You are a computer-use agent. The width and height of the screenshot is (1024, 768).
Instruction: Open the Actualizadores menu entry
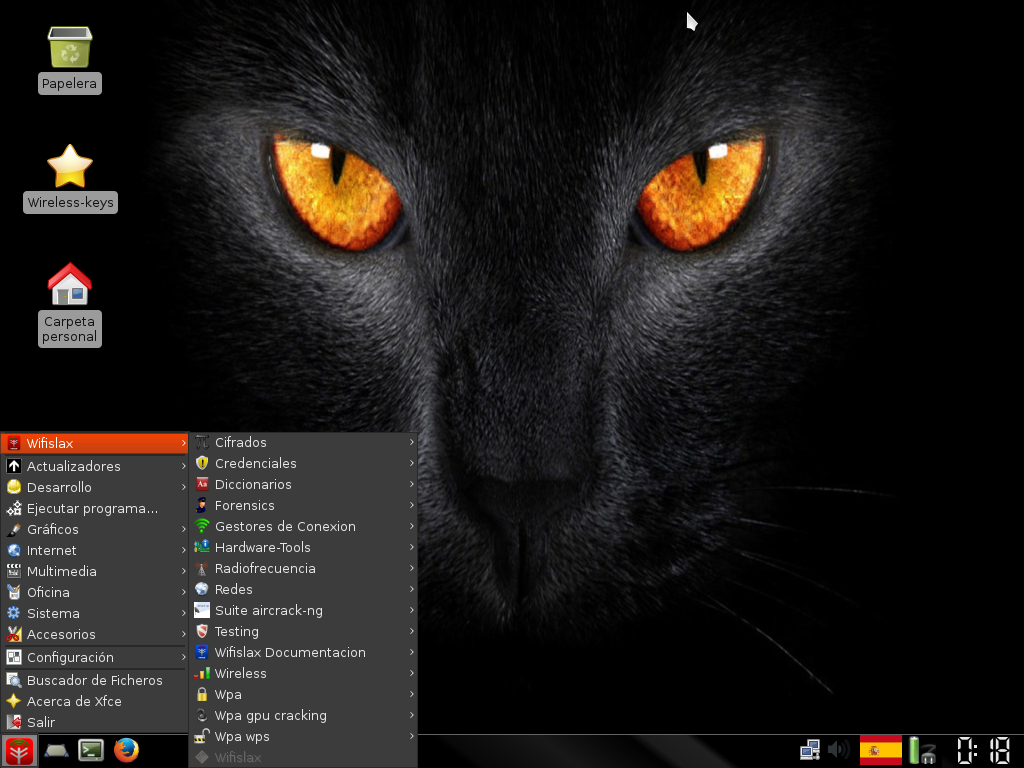point(95,466)
